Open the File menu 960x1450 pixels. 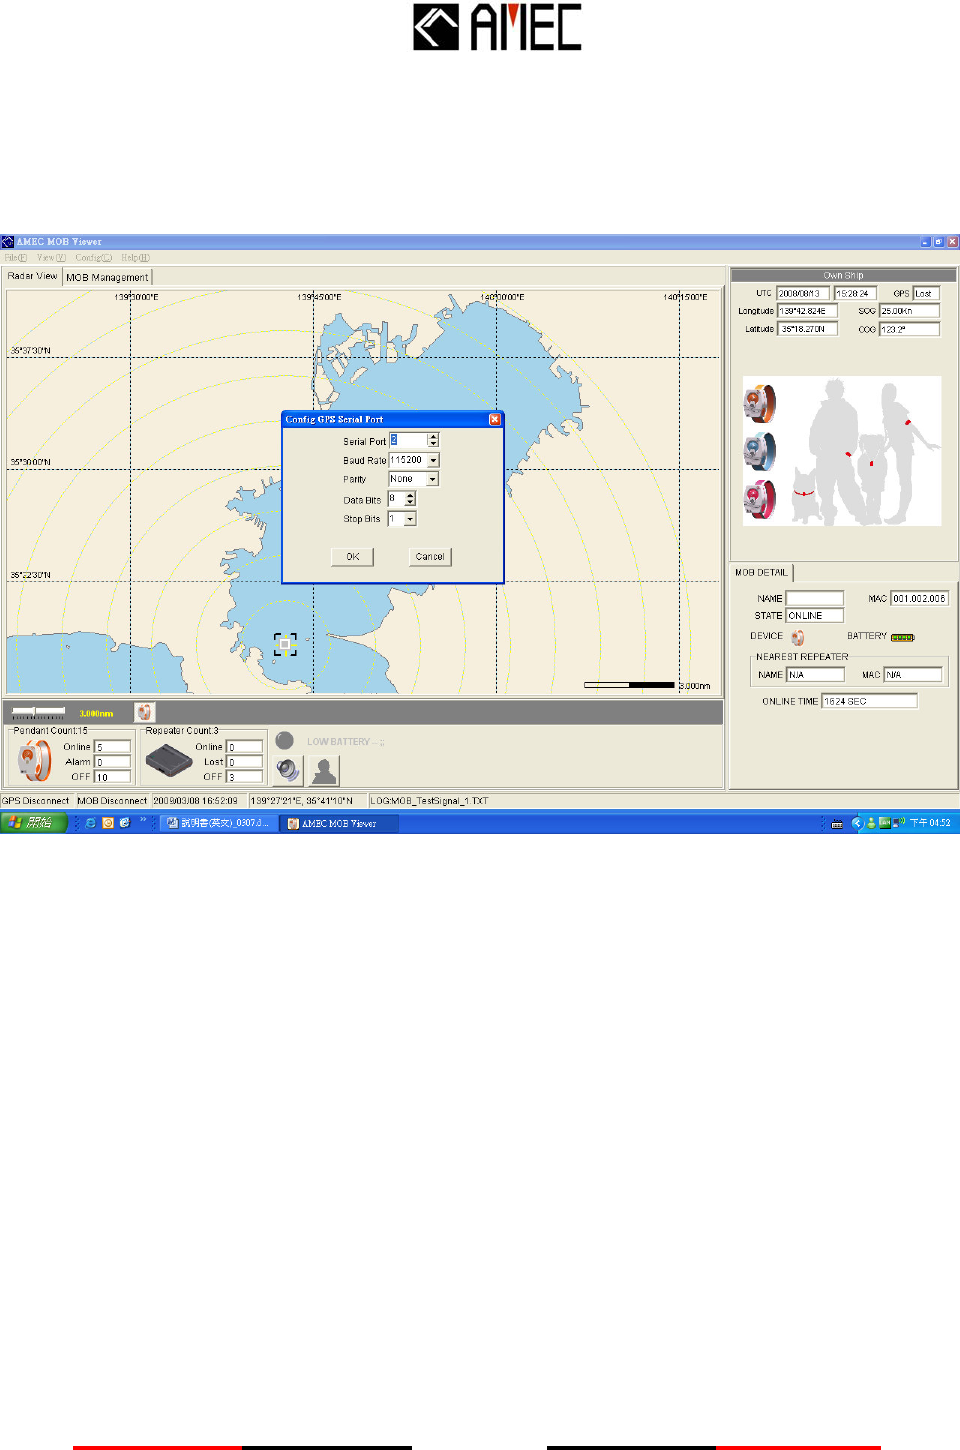click(x=16, y=258)
